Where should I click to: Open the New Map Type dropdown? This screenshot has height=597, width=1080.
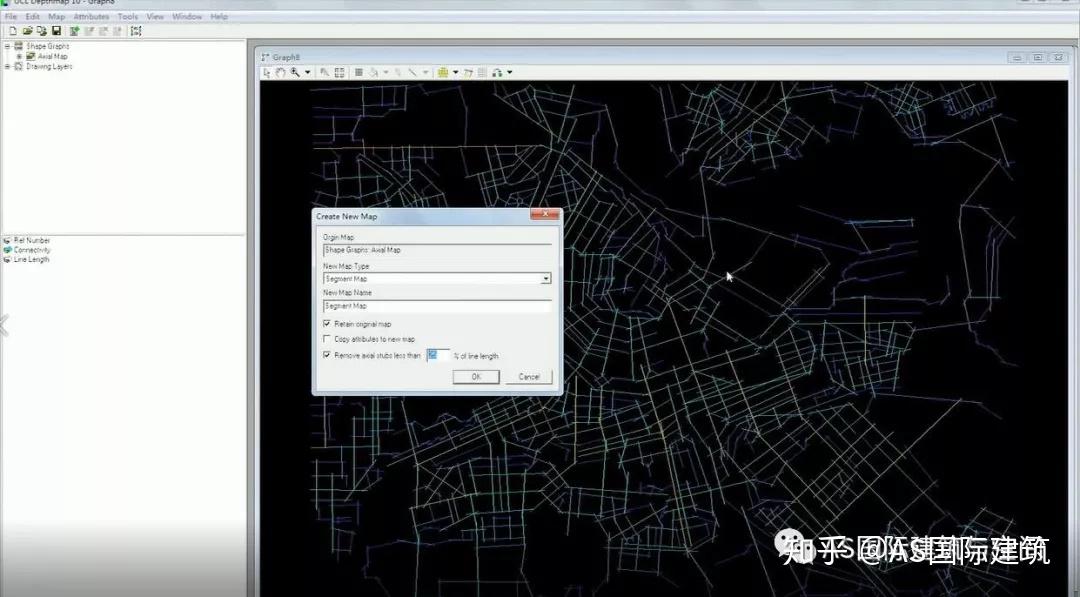click(x=545, y=278)
